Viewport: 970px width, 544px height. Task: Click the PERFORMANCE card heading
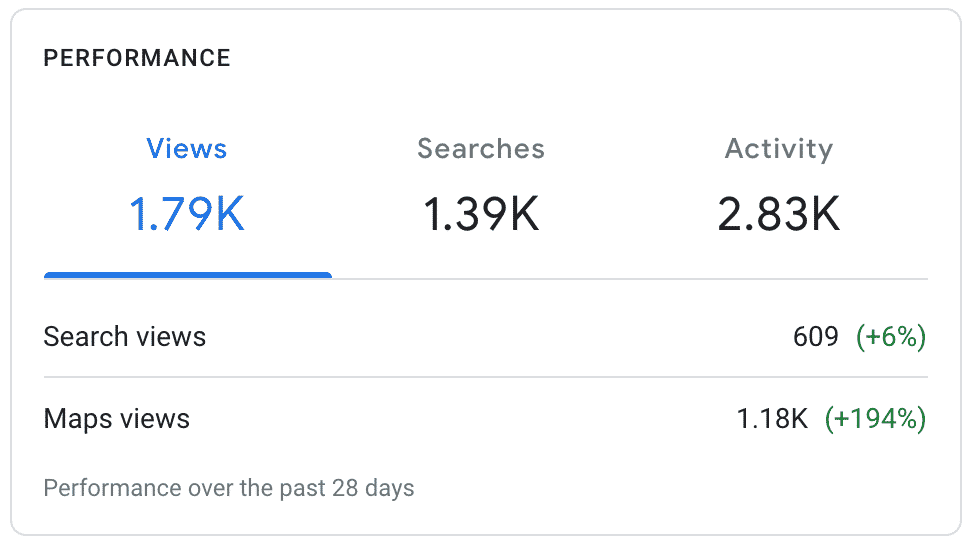pos(137,58)
